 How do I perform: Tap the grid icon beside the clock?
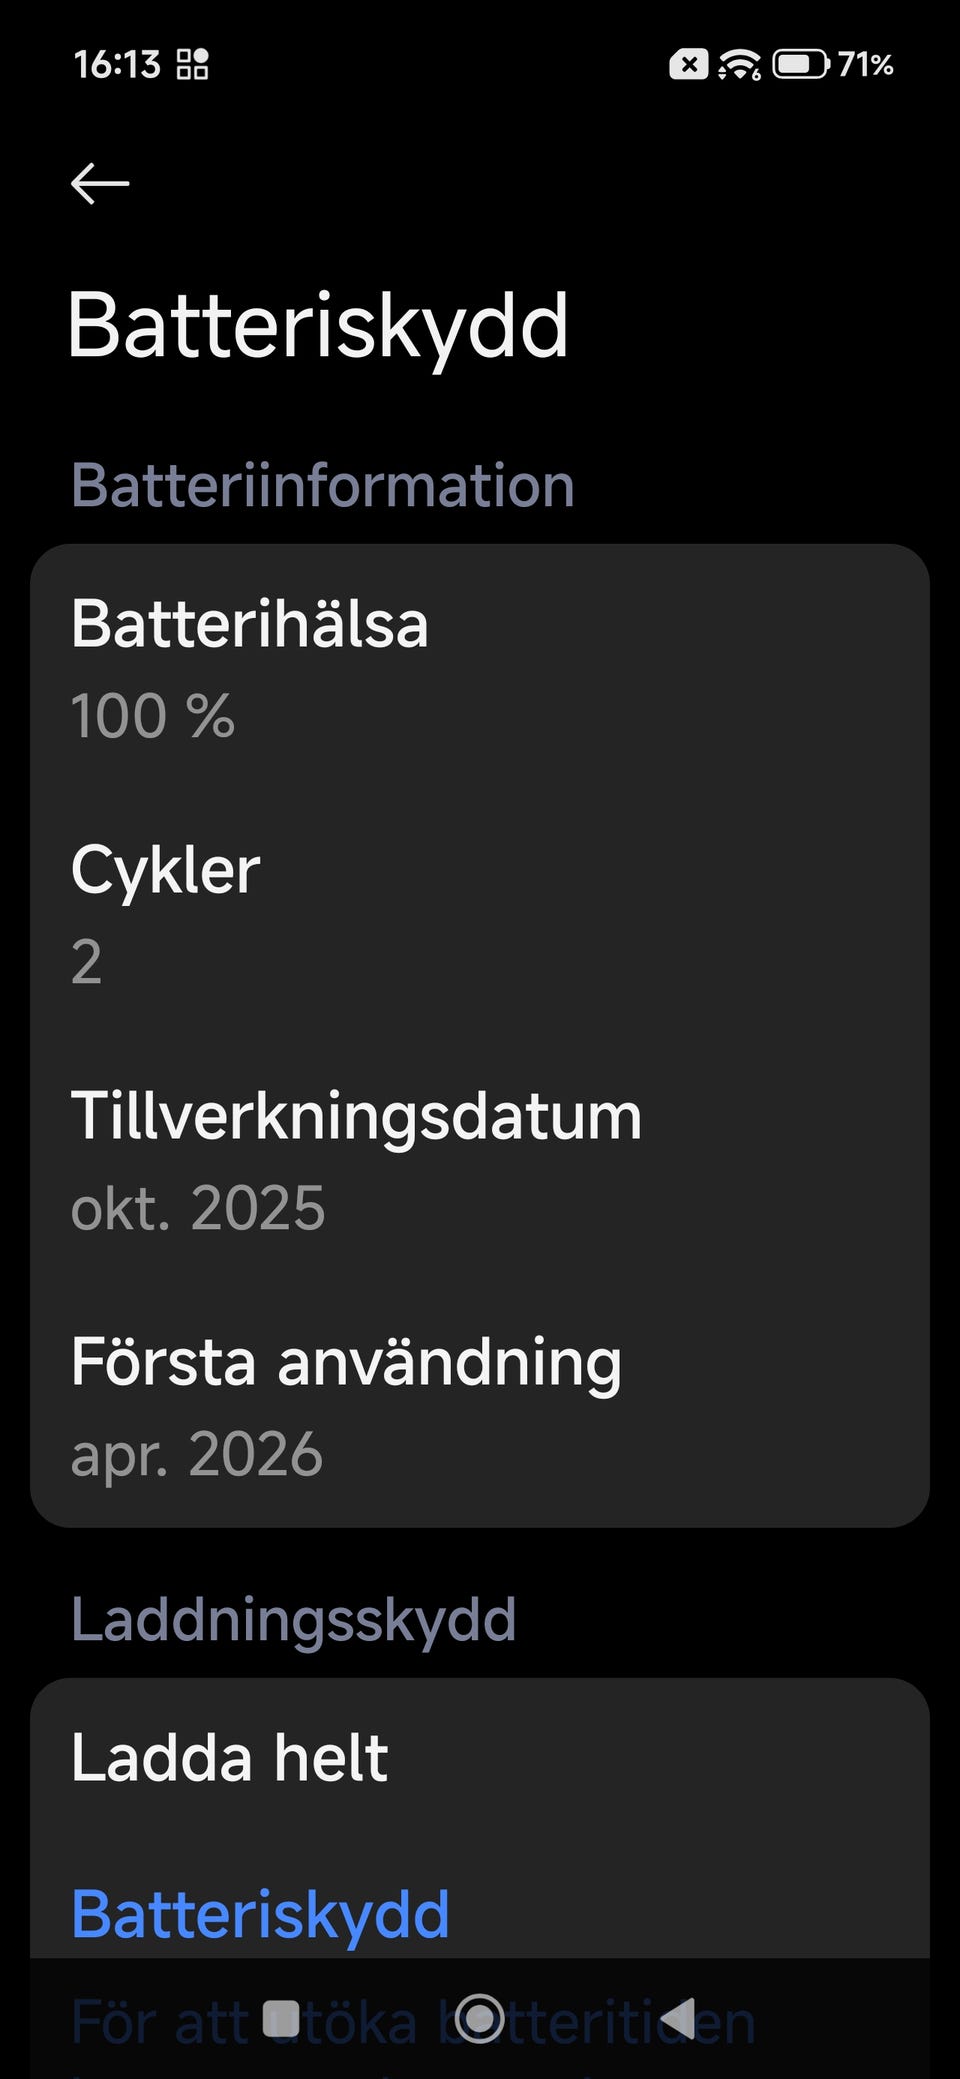192,65
